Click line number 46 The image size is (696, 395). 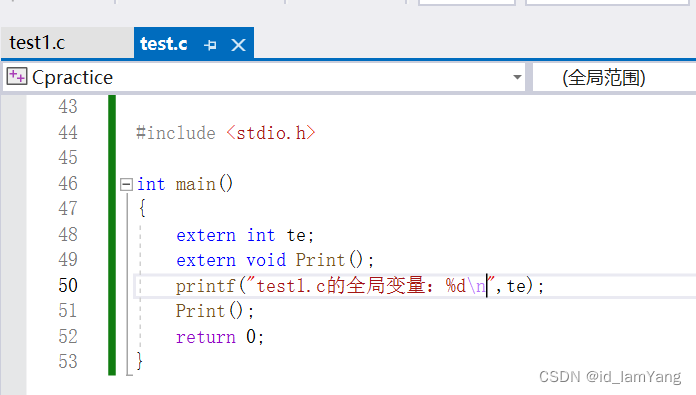pos(68,184)
